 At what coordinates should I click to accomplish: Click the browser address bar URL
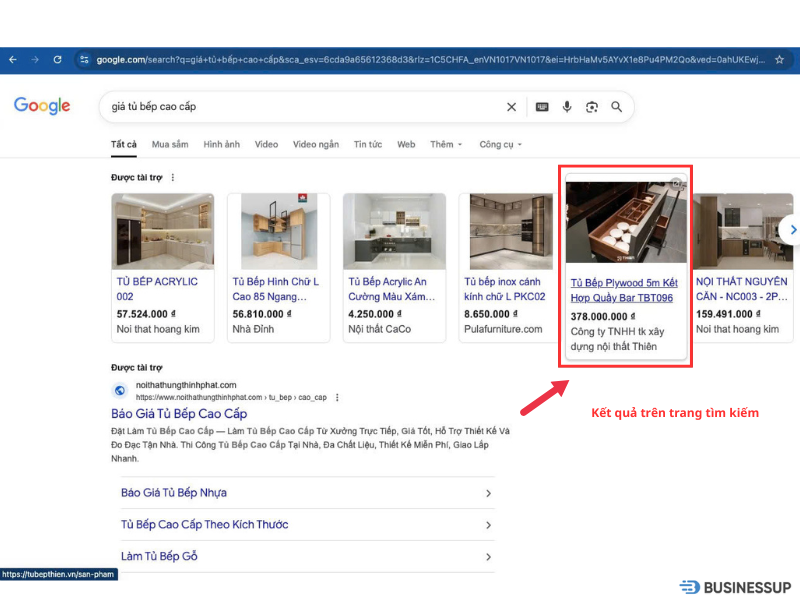tap(300, 59)
